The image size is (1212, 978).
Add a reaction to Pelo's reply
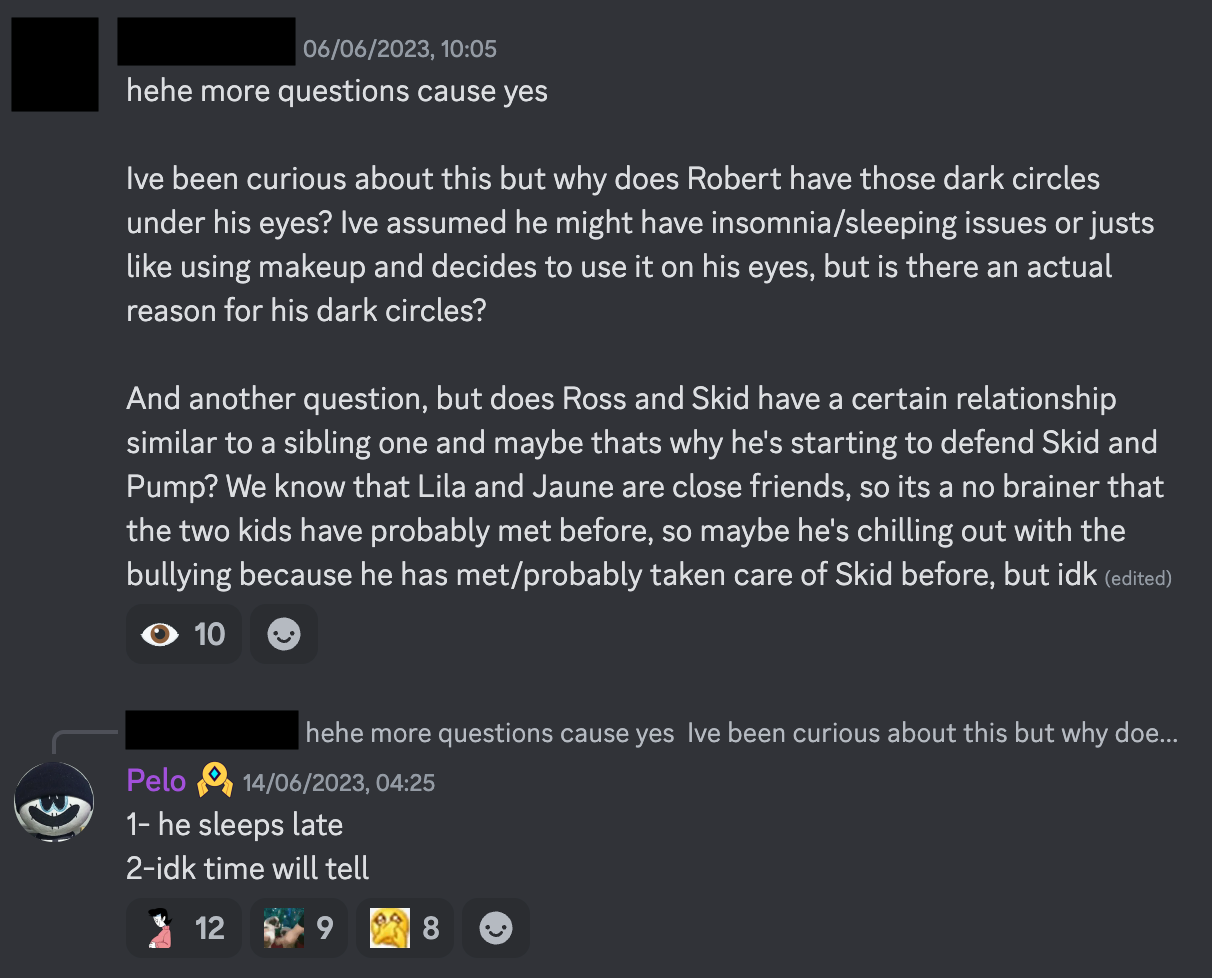pyautogui.click(x=496, y=929)
